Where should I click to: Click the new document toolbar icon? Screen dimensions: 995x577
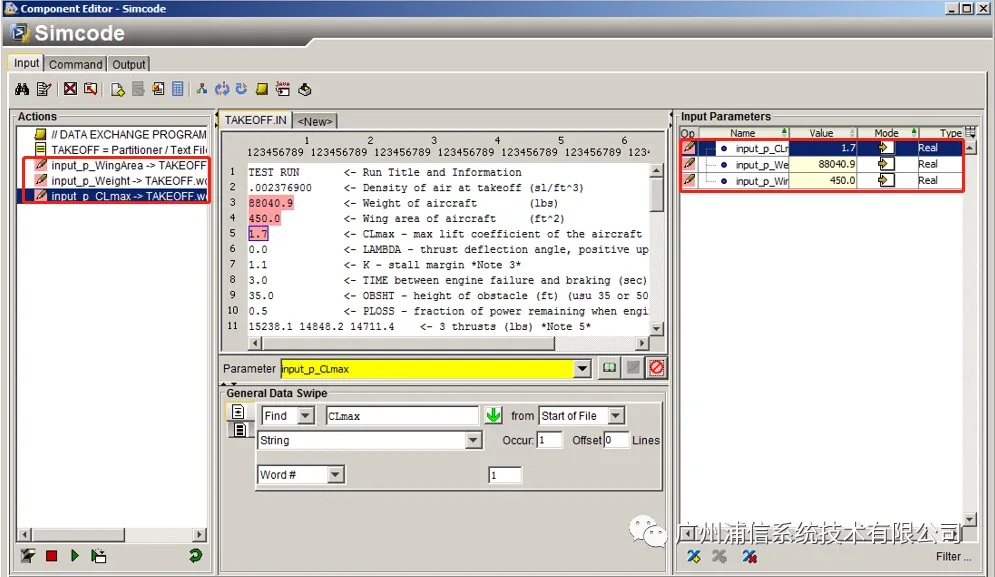coord(117,90)
